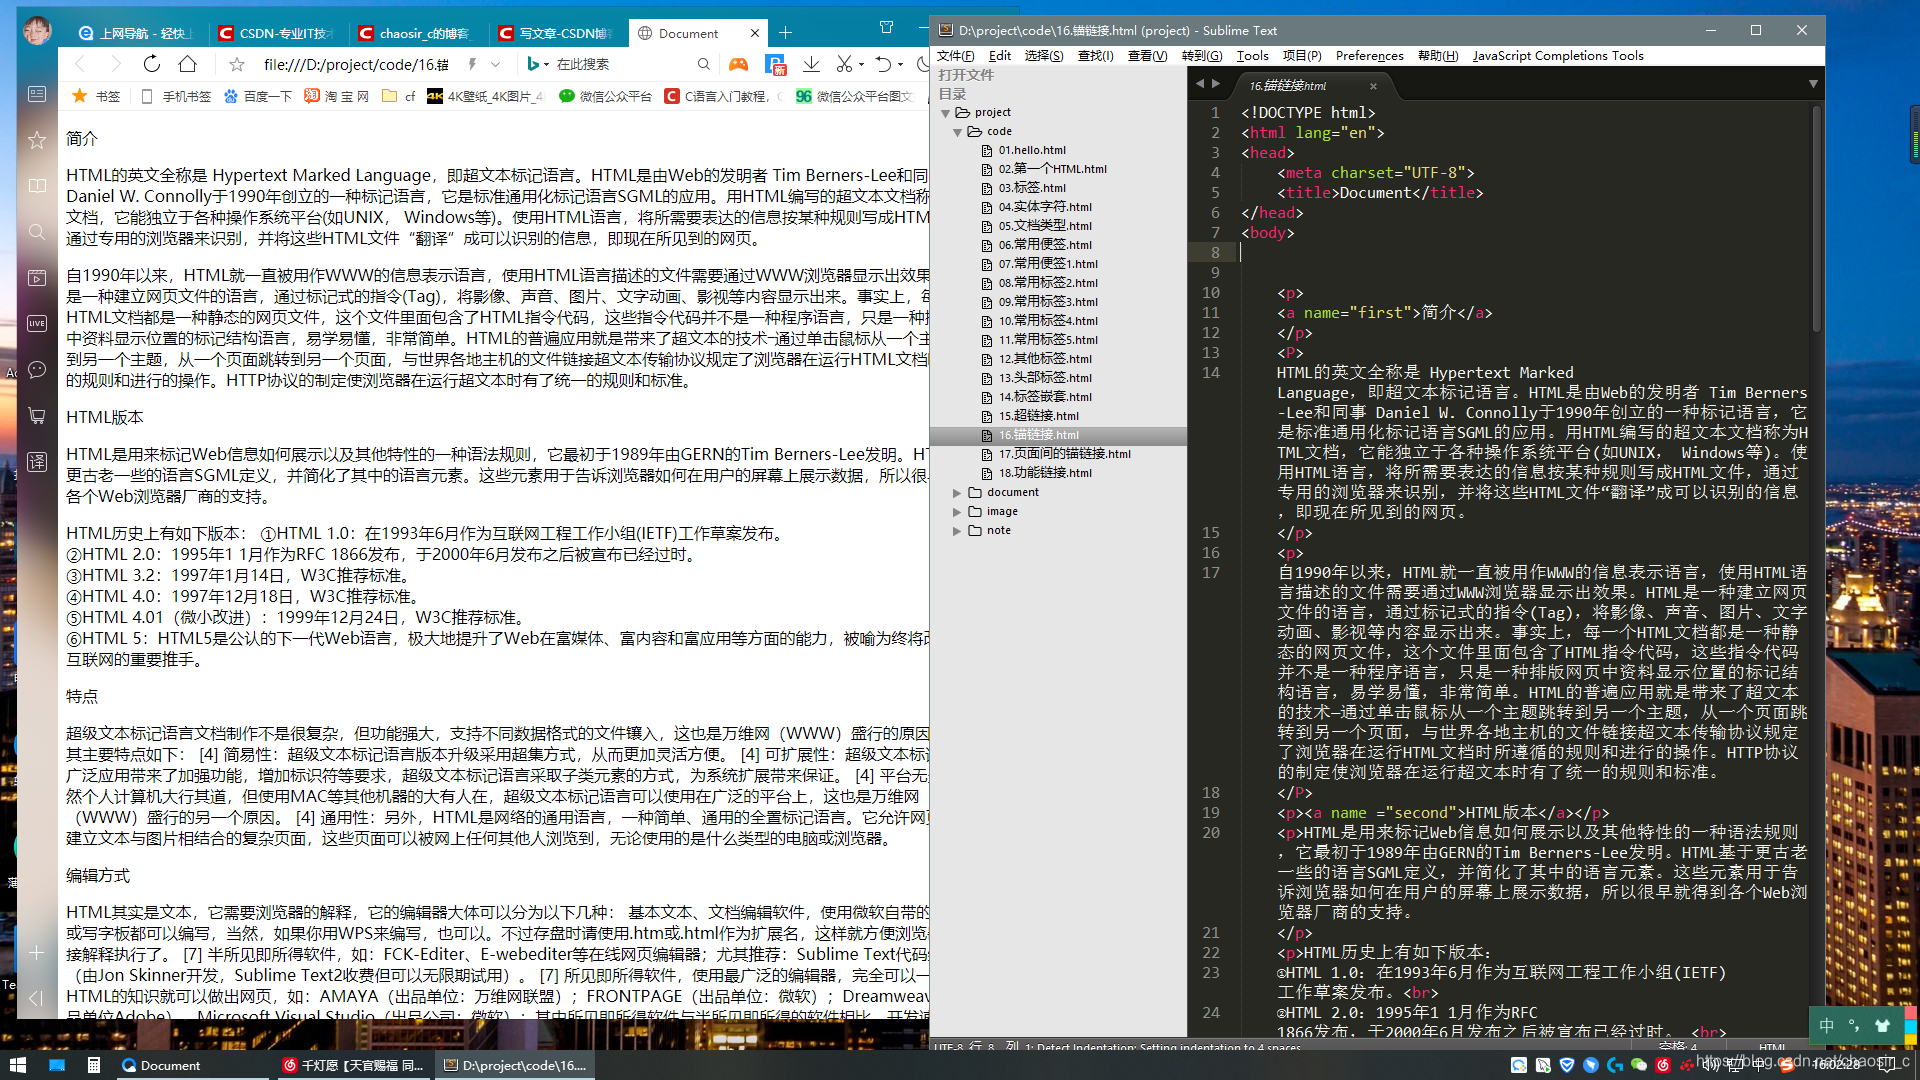Open the Preferences menu in Sublime Text
This screenshot has width=1920, height=1080.
point(1369,56)
